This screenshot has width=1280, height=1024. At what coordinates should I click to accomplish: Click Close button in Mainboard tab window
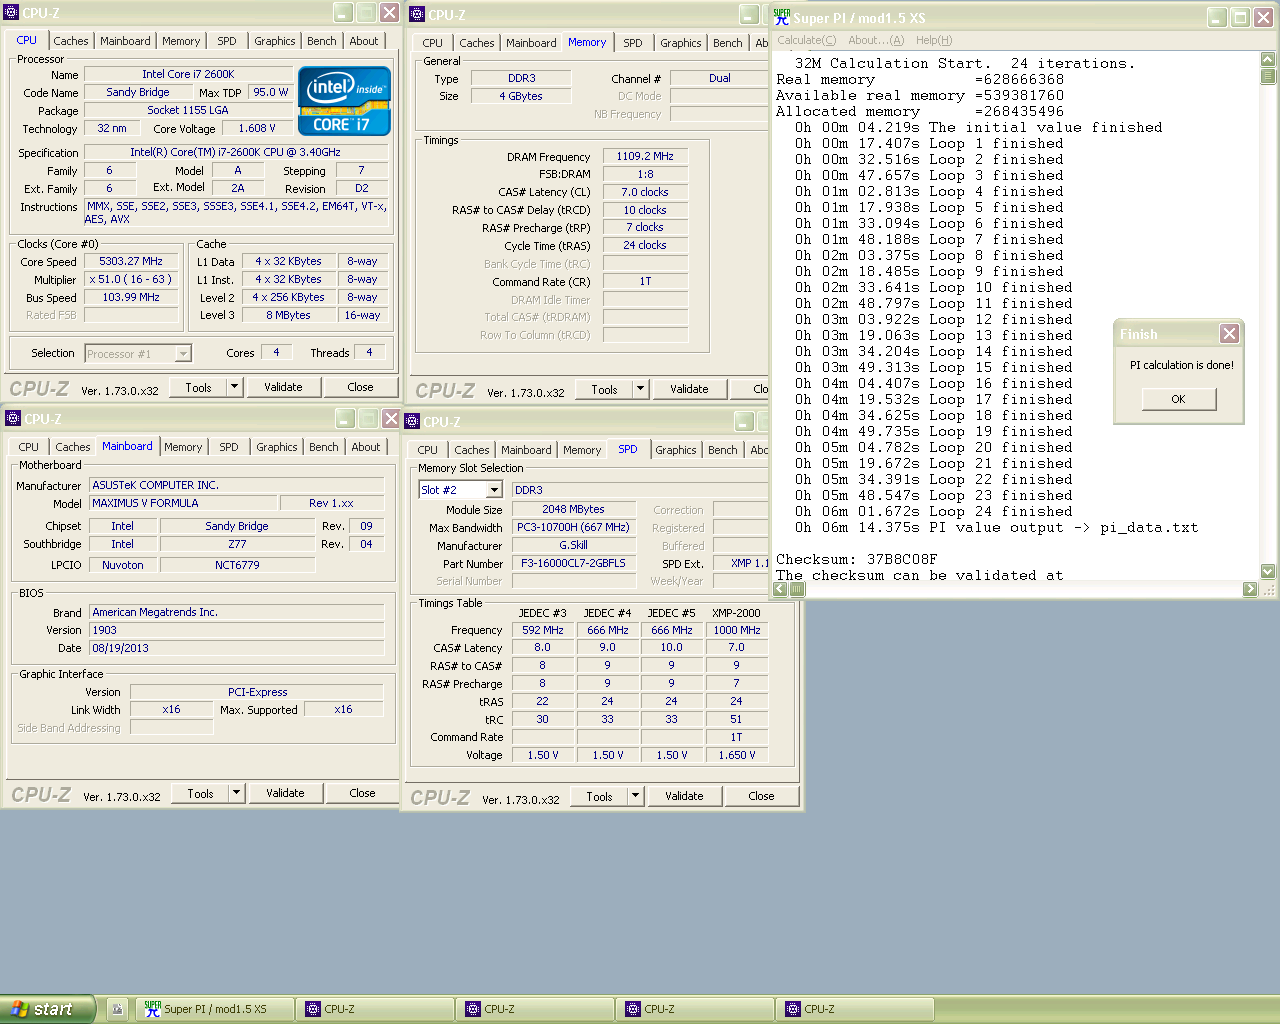tap(362, 793)
